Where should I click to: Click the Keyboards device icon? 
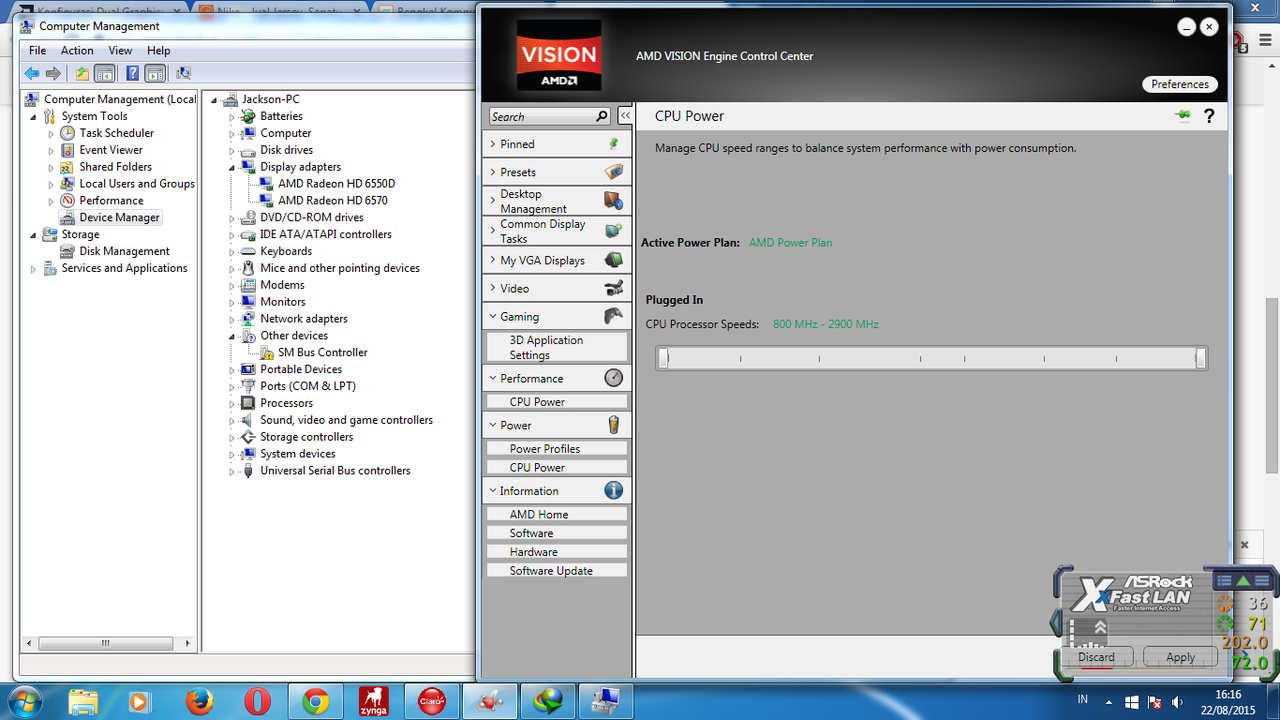(x=248, y=251)
